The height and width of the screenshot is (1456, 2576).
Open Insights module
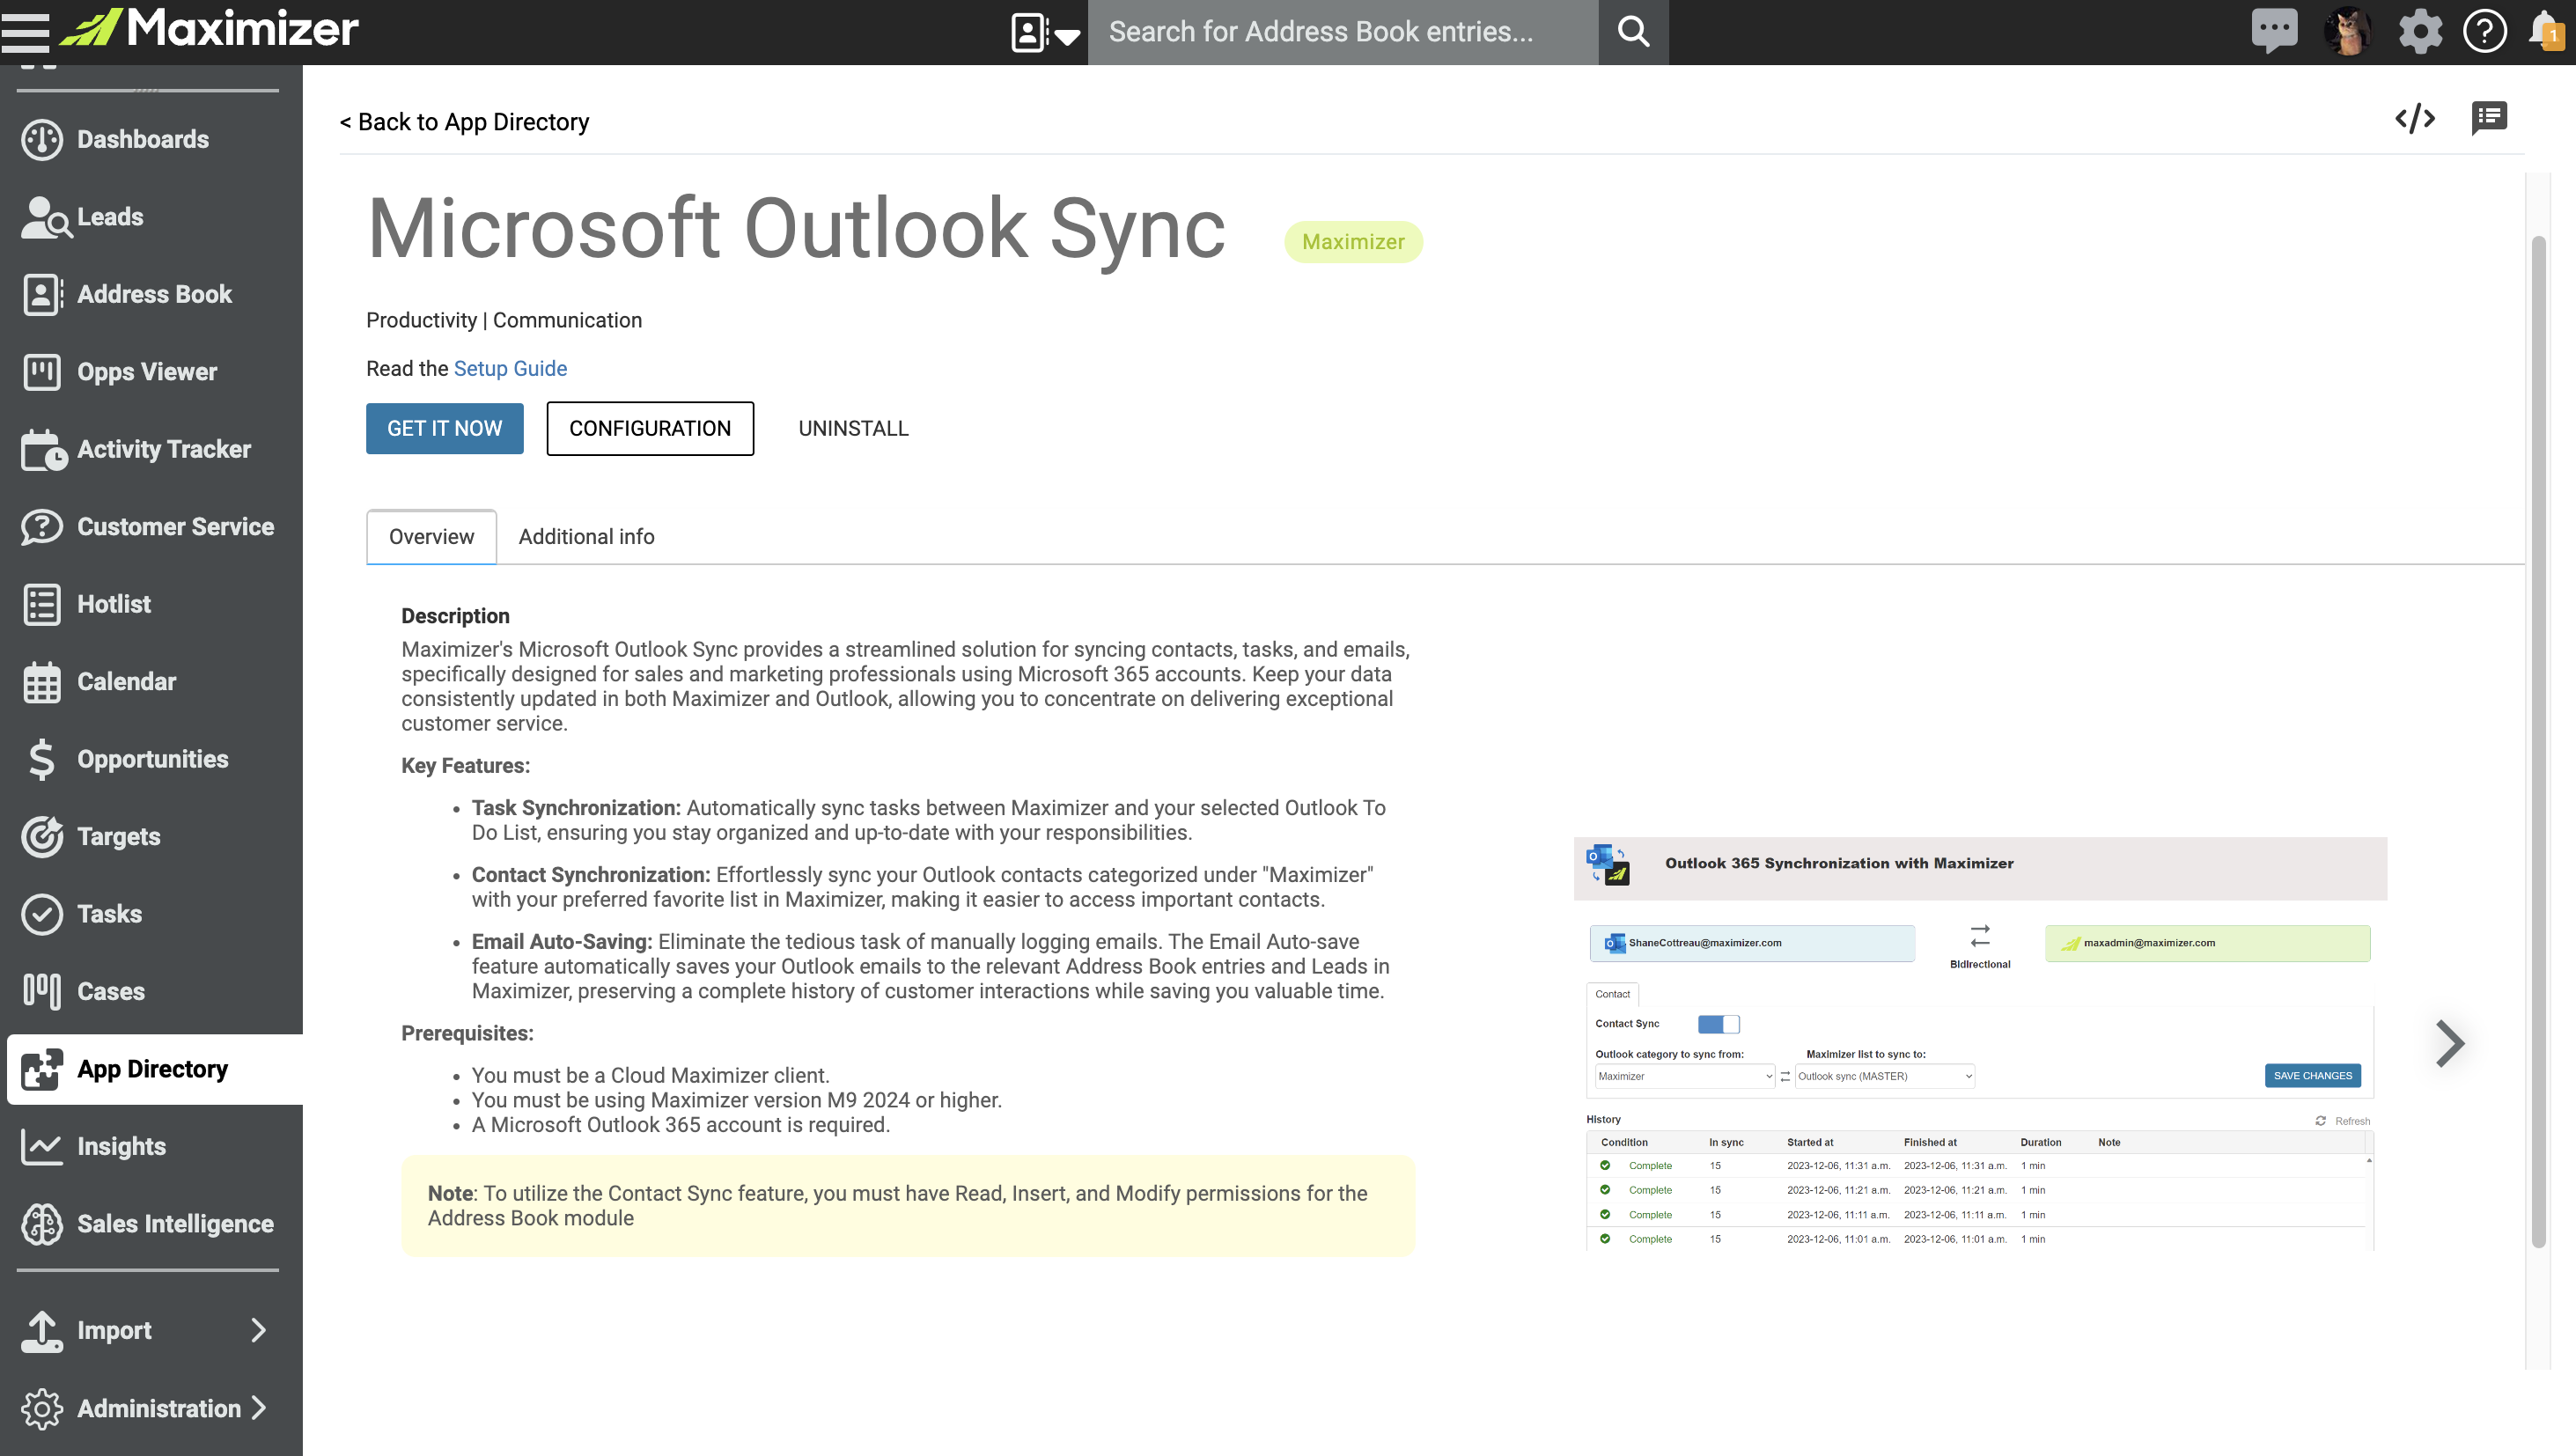click(x=151, y=1147)
